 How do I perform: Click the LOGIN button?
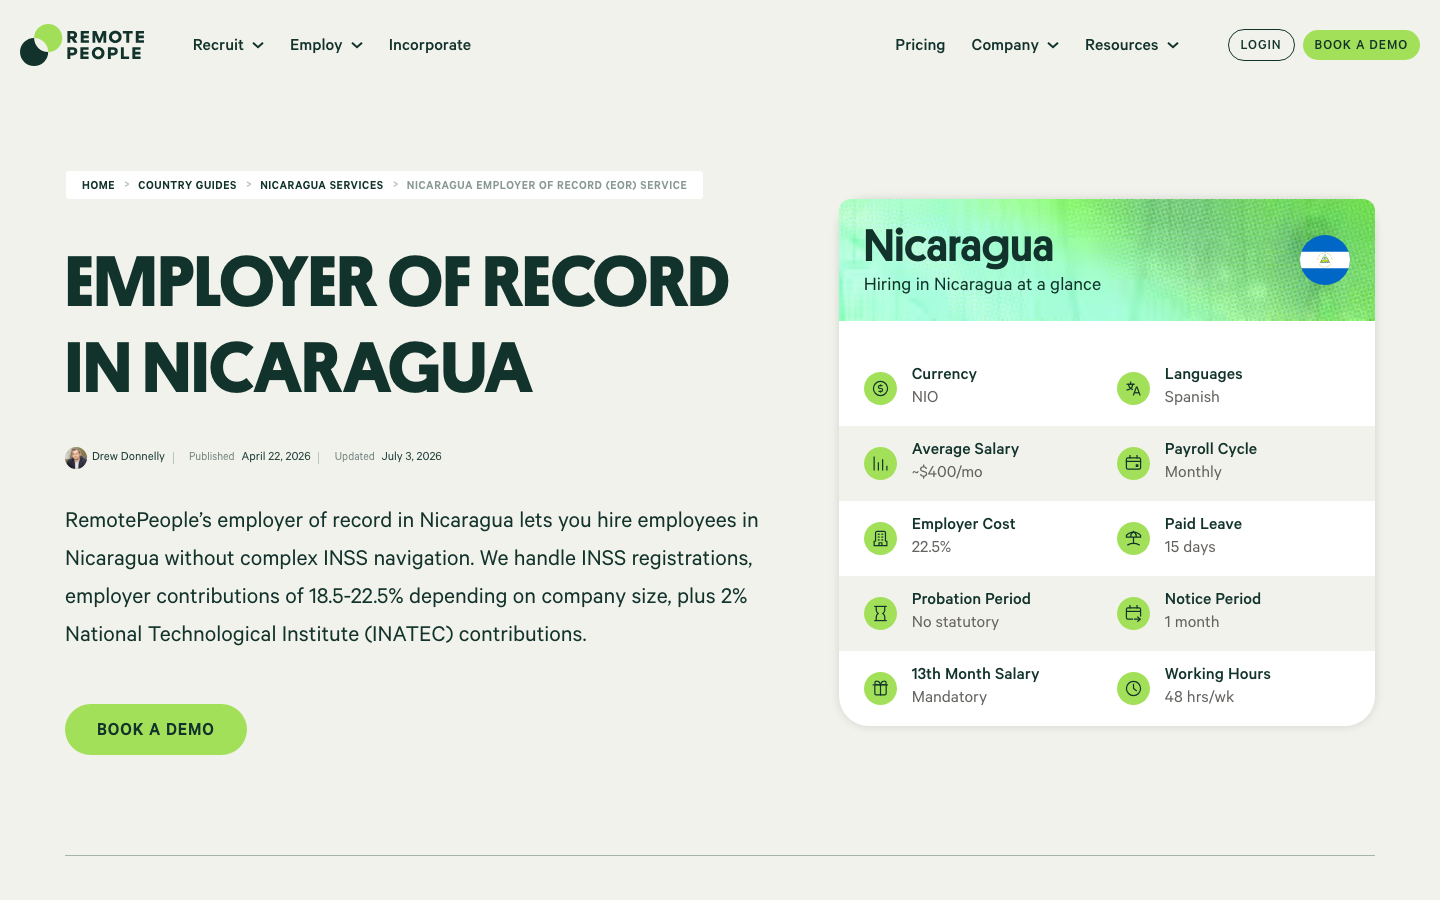[1261, 45]
